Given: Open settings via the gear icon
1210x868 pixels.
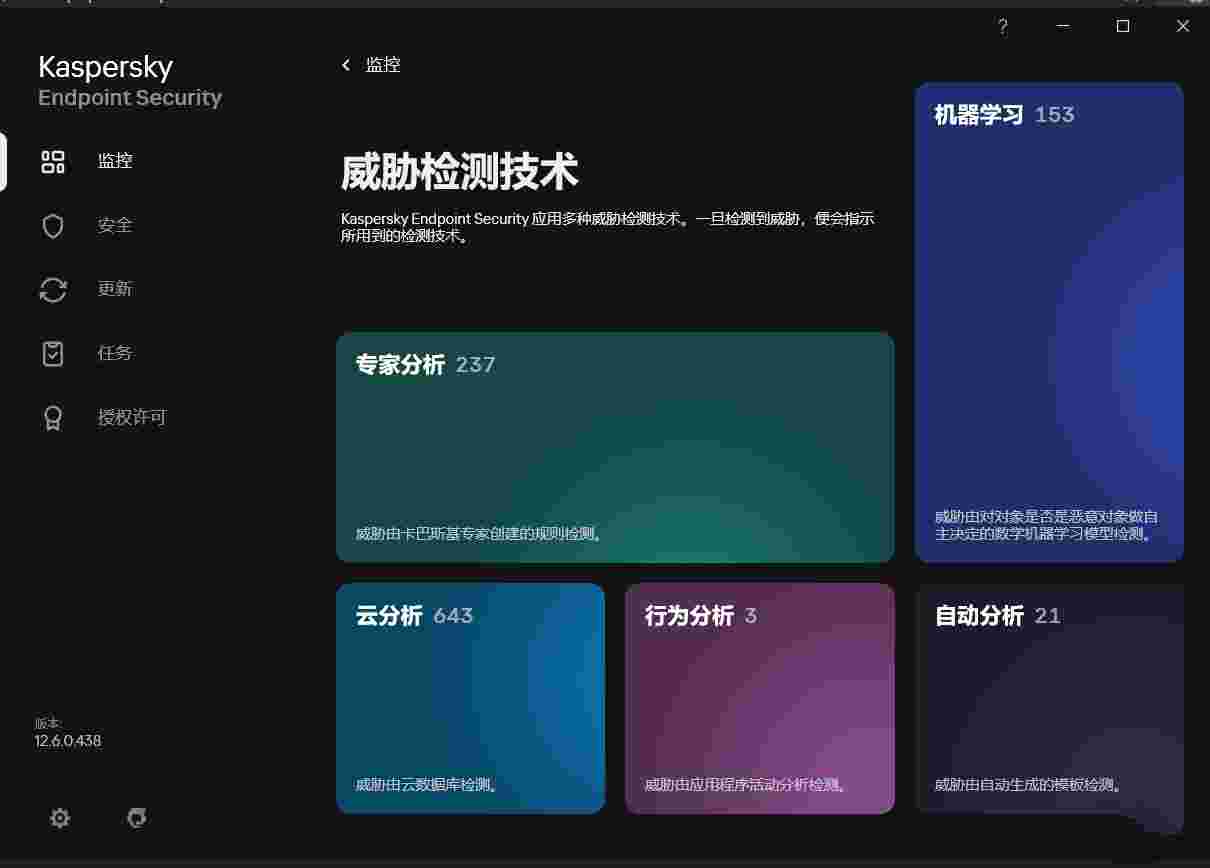Looking at the screenshot, I should (60, 818).
